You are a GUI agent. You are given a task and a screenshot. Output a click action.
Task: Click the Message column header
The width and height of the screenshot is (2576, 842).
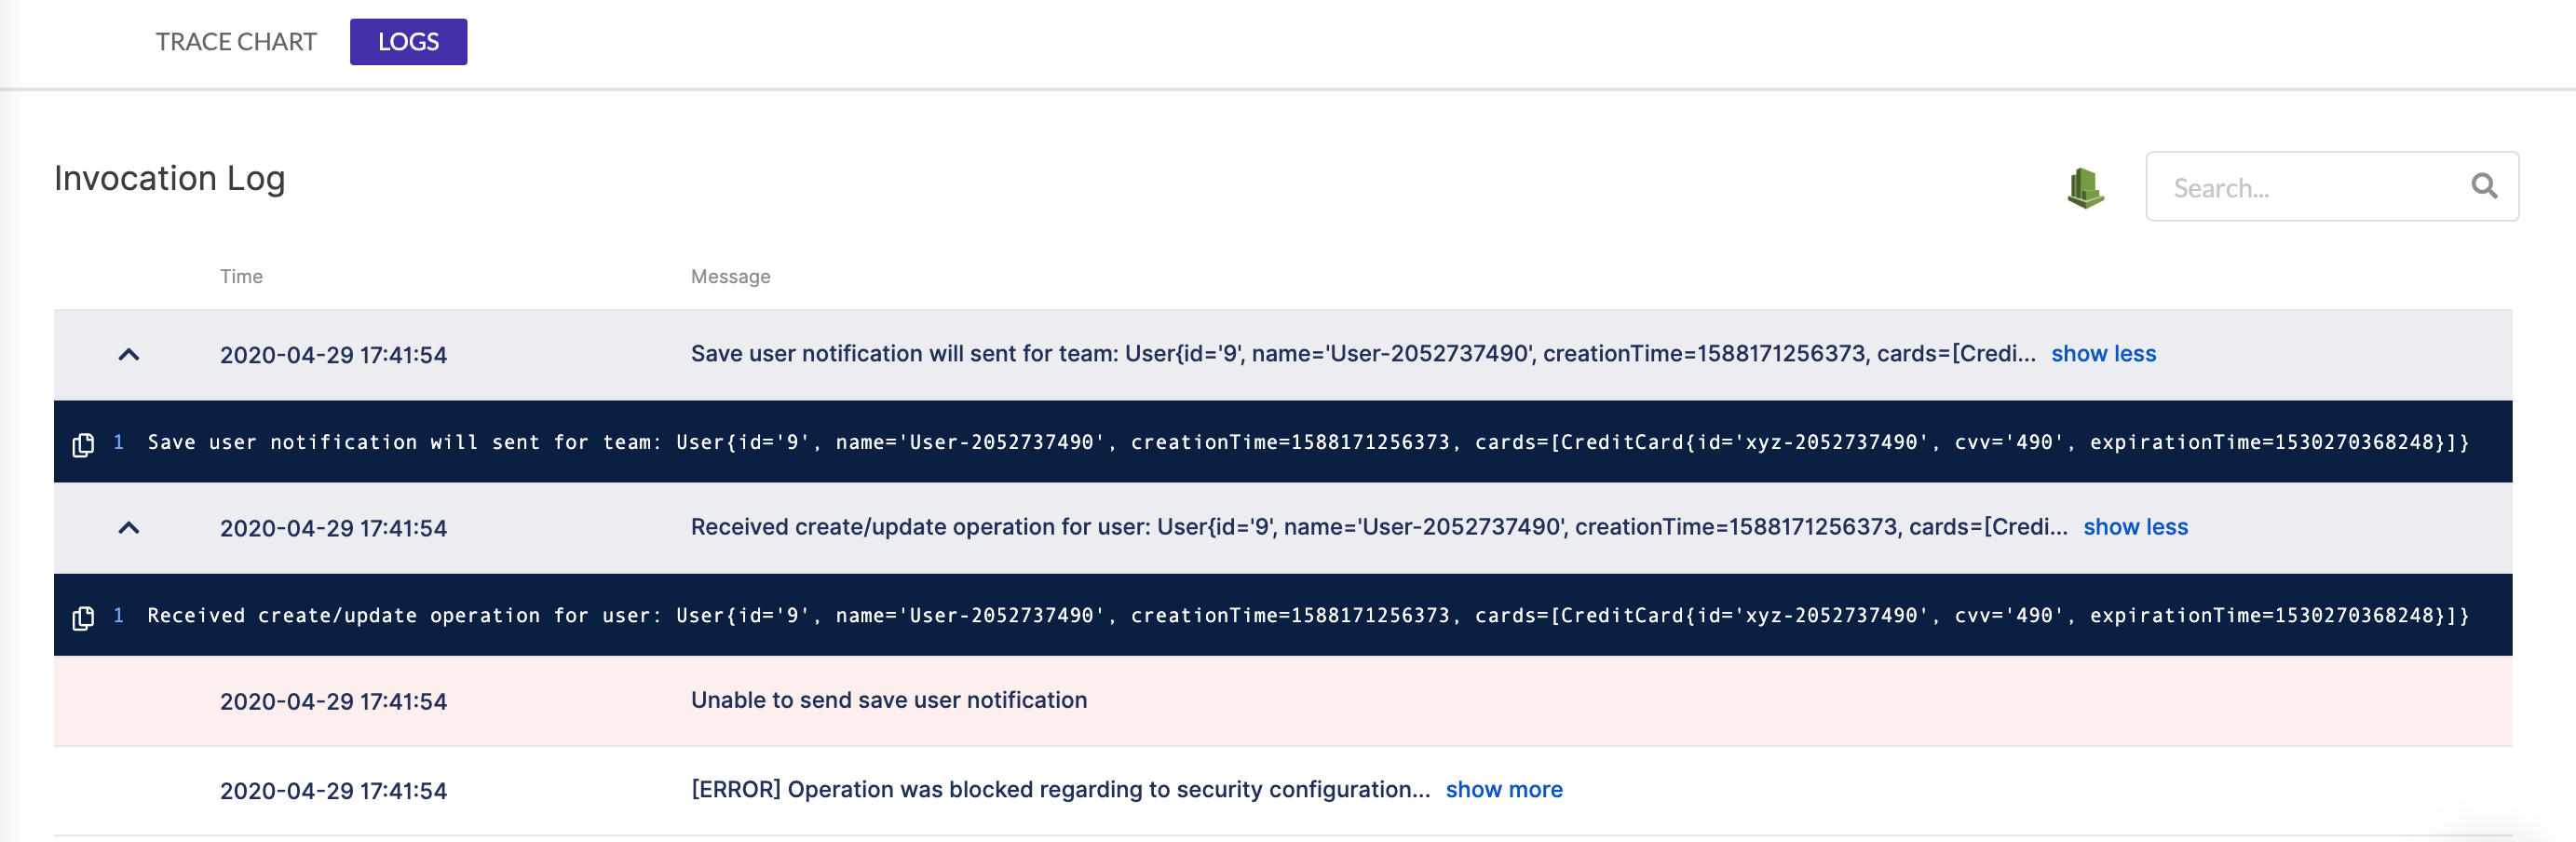coord(730,277)
